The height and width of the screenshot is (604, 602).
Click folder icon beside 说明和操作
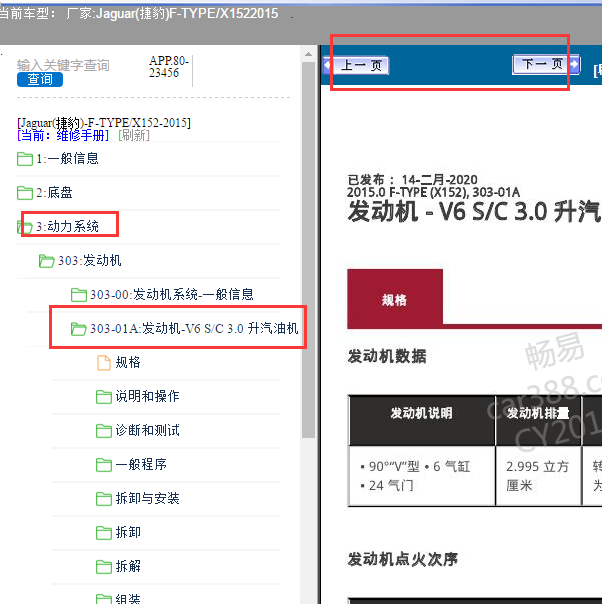pyautogui.click(x=104, y=397)
